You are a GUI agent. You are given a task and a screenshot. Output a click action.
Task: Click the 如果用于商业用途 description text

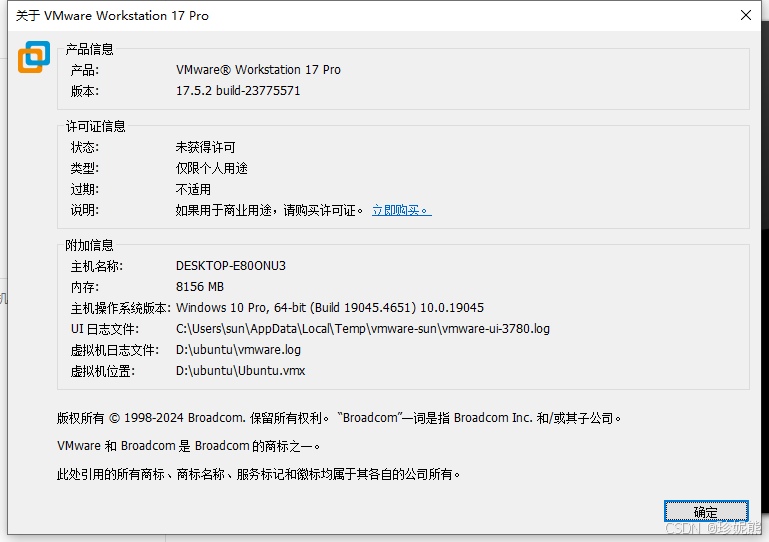tap(269, 210)
